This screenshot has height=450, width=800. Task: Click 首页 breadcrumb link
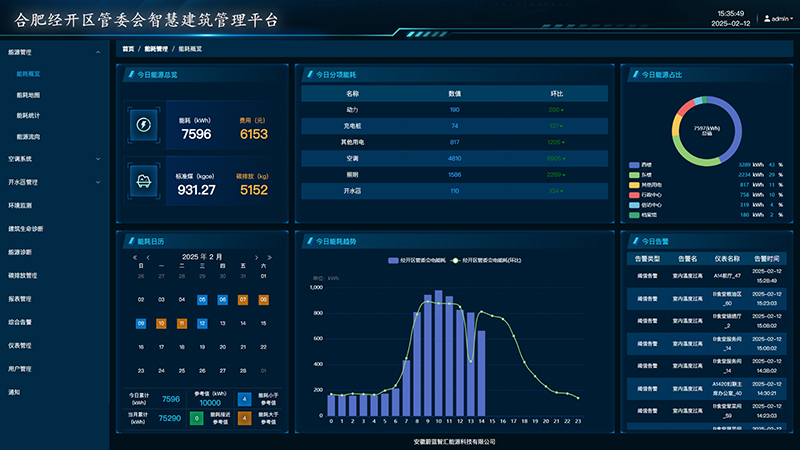(x=128, y=48)
